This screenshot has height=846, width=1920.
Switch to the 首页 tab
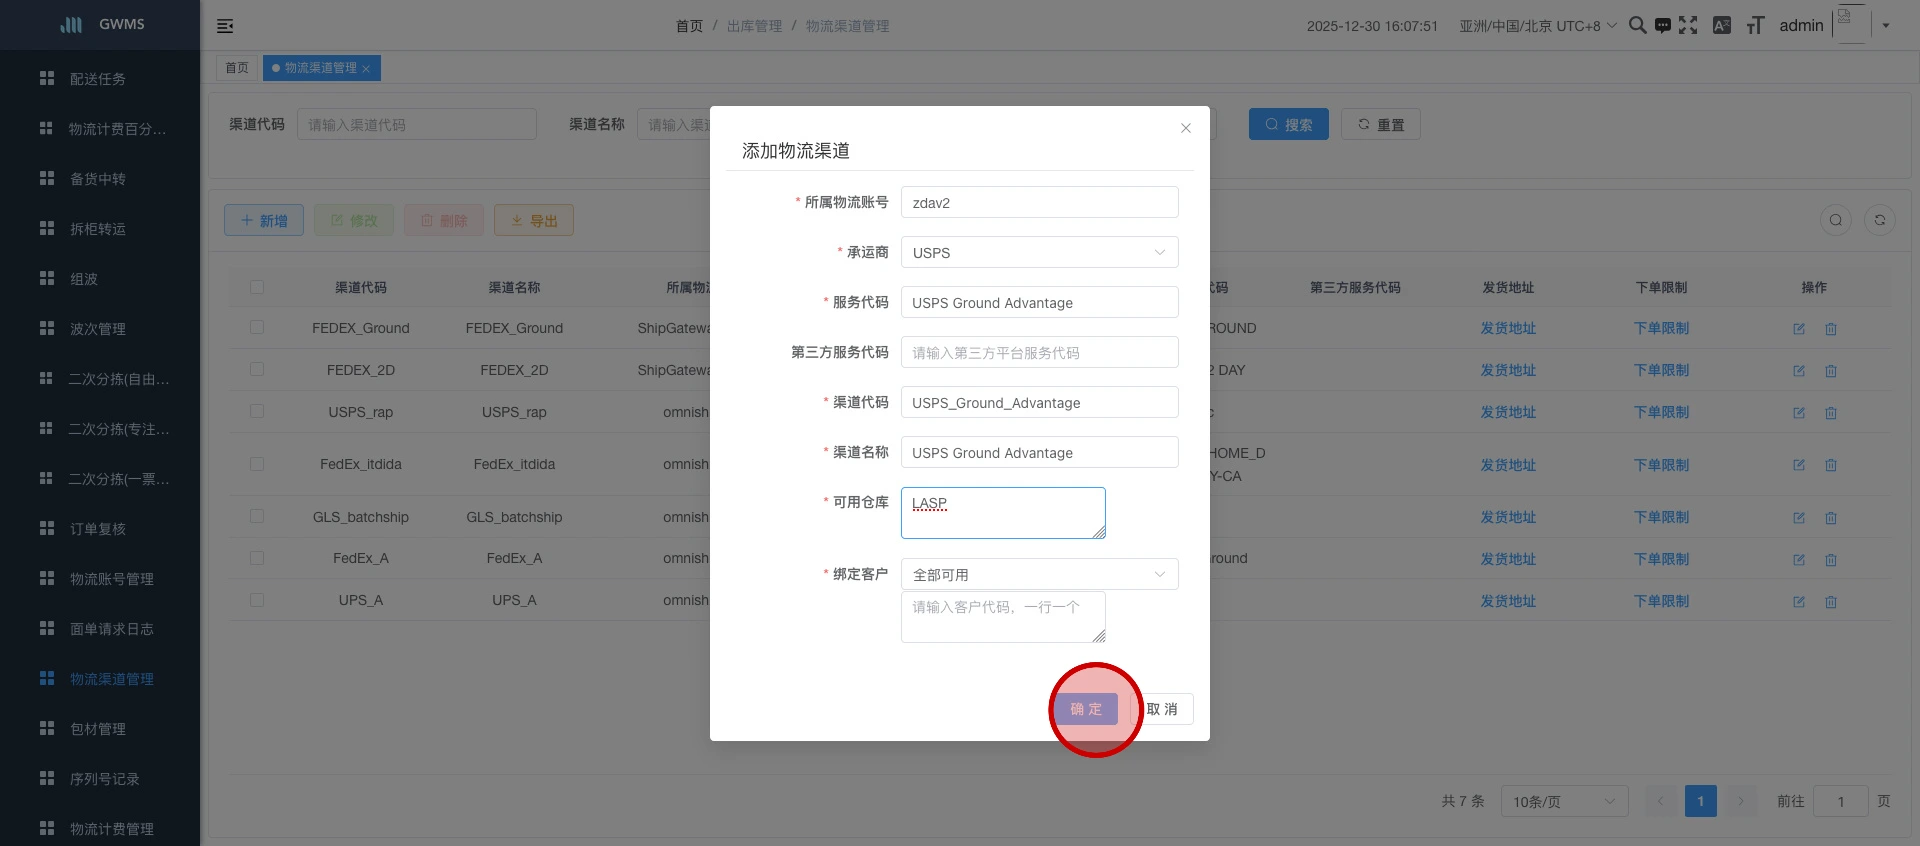tap(237, 68)
